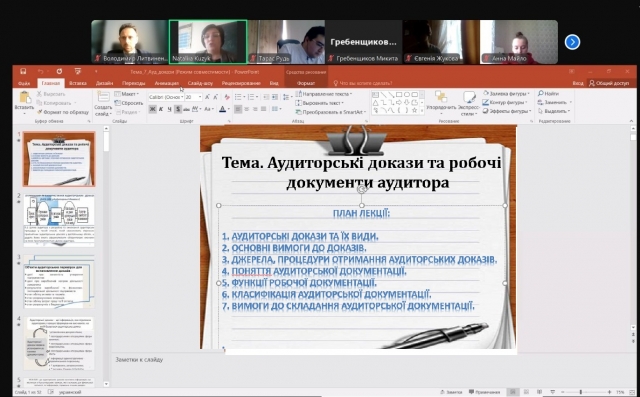The height and width of the screenshot is (397, 640).
Task: Toggle underline Ч formatting
Action: 169,109
